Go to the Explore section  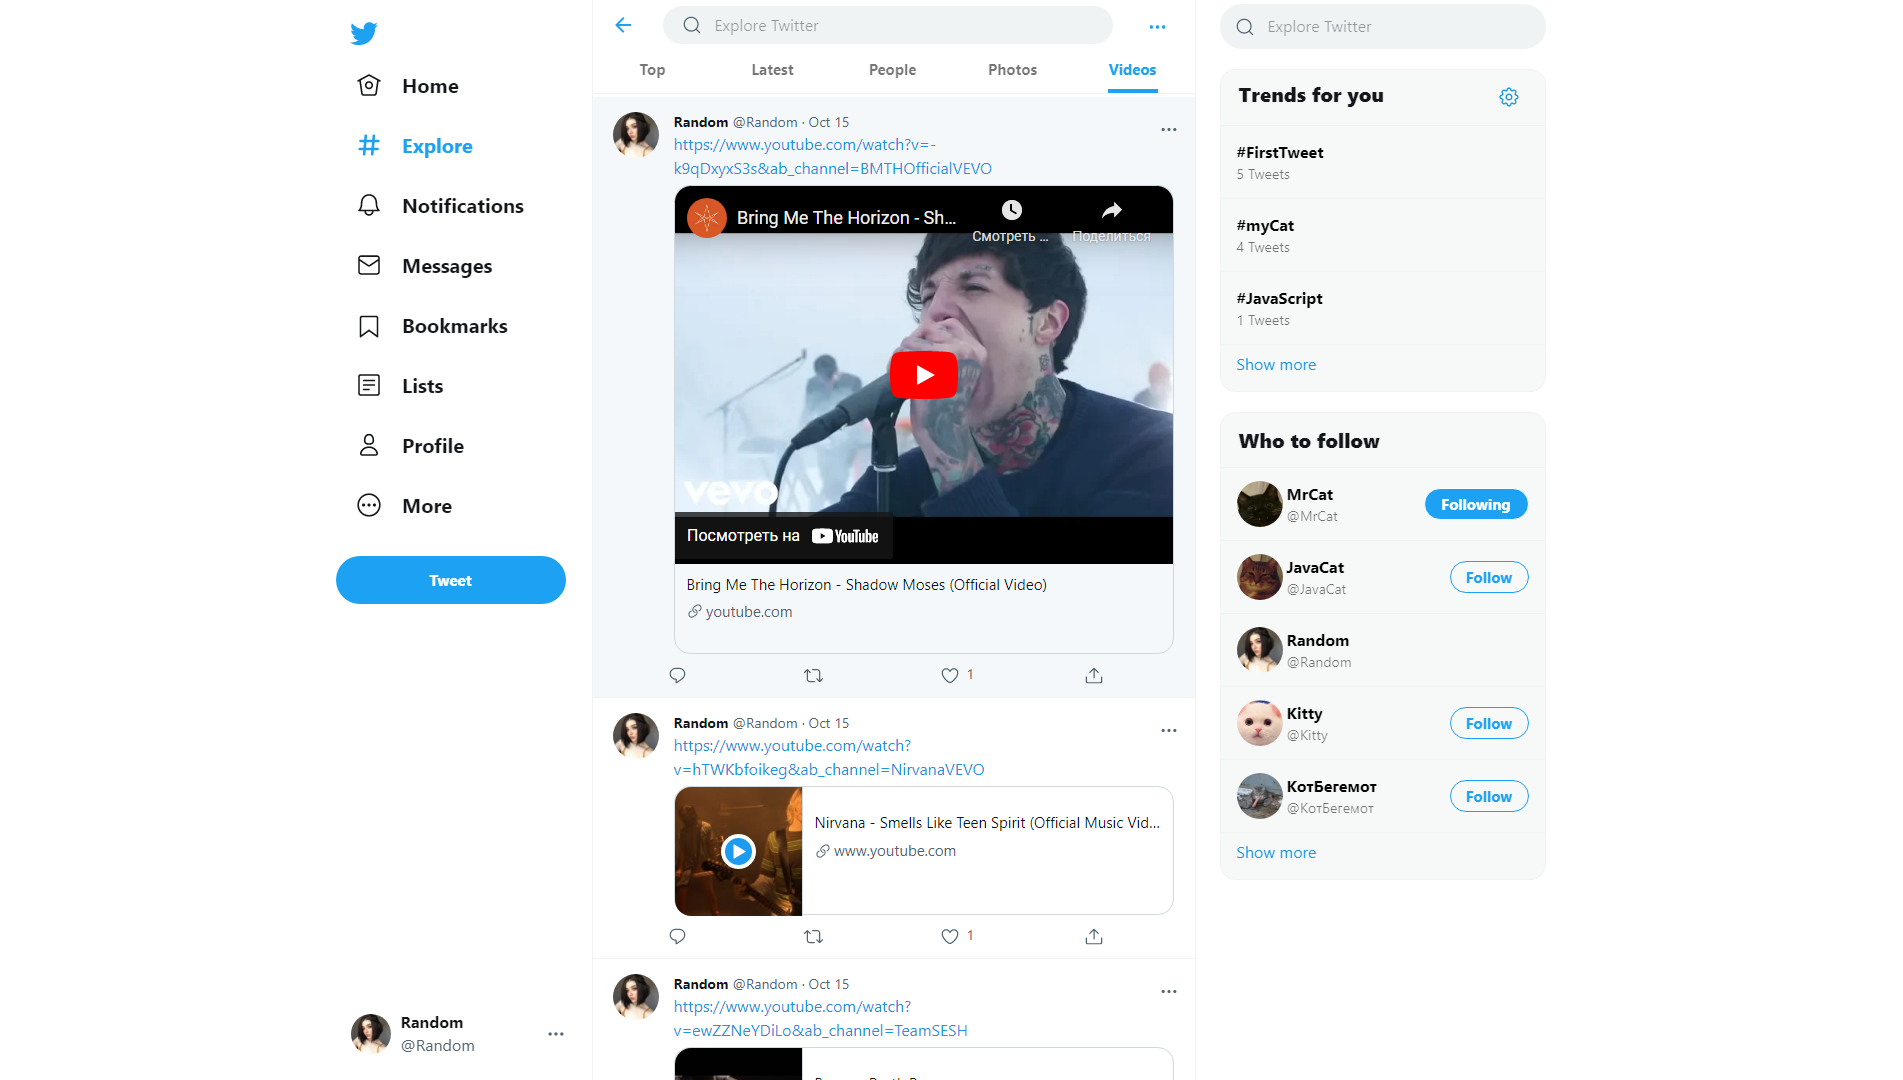(415, 146)
